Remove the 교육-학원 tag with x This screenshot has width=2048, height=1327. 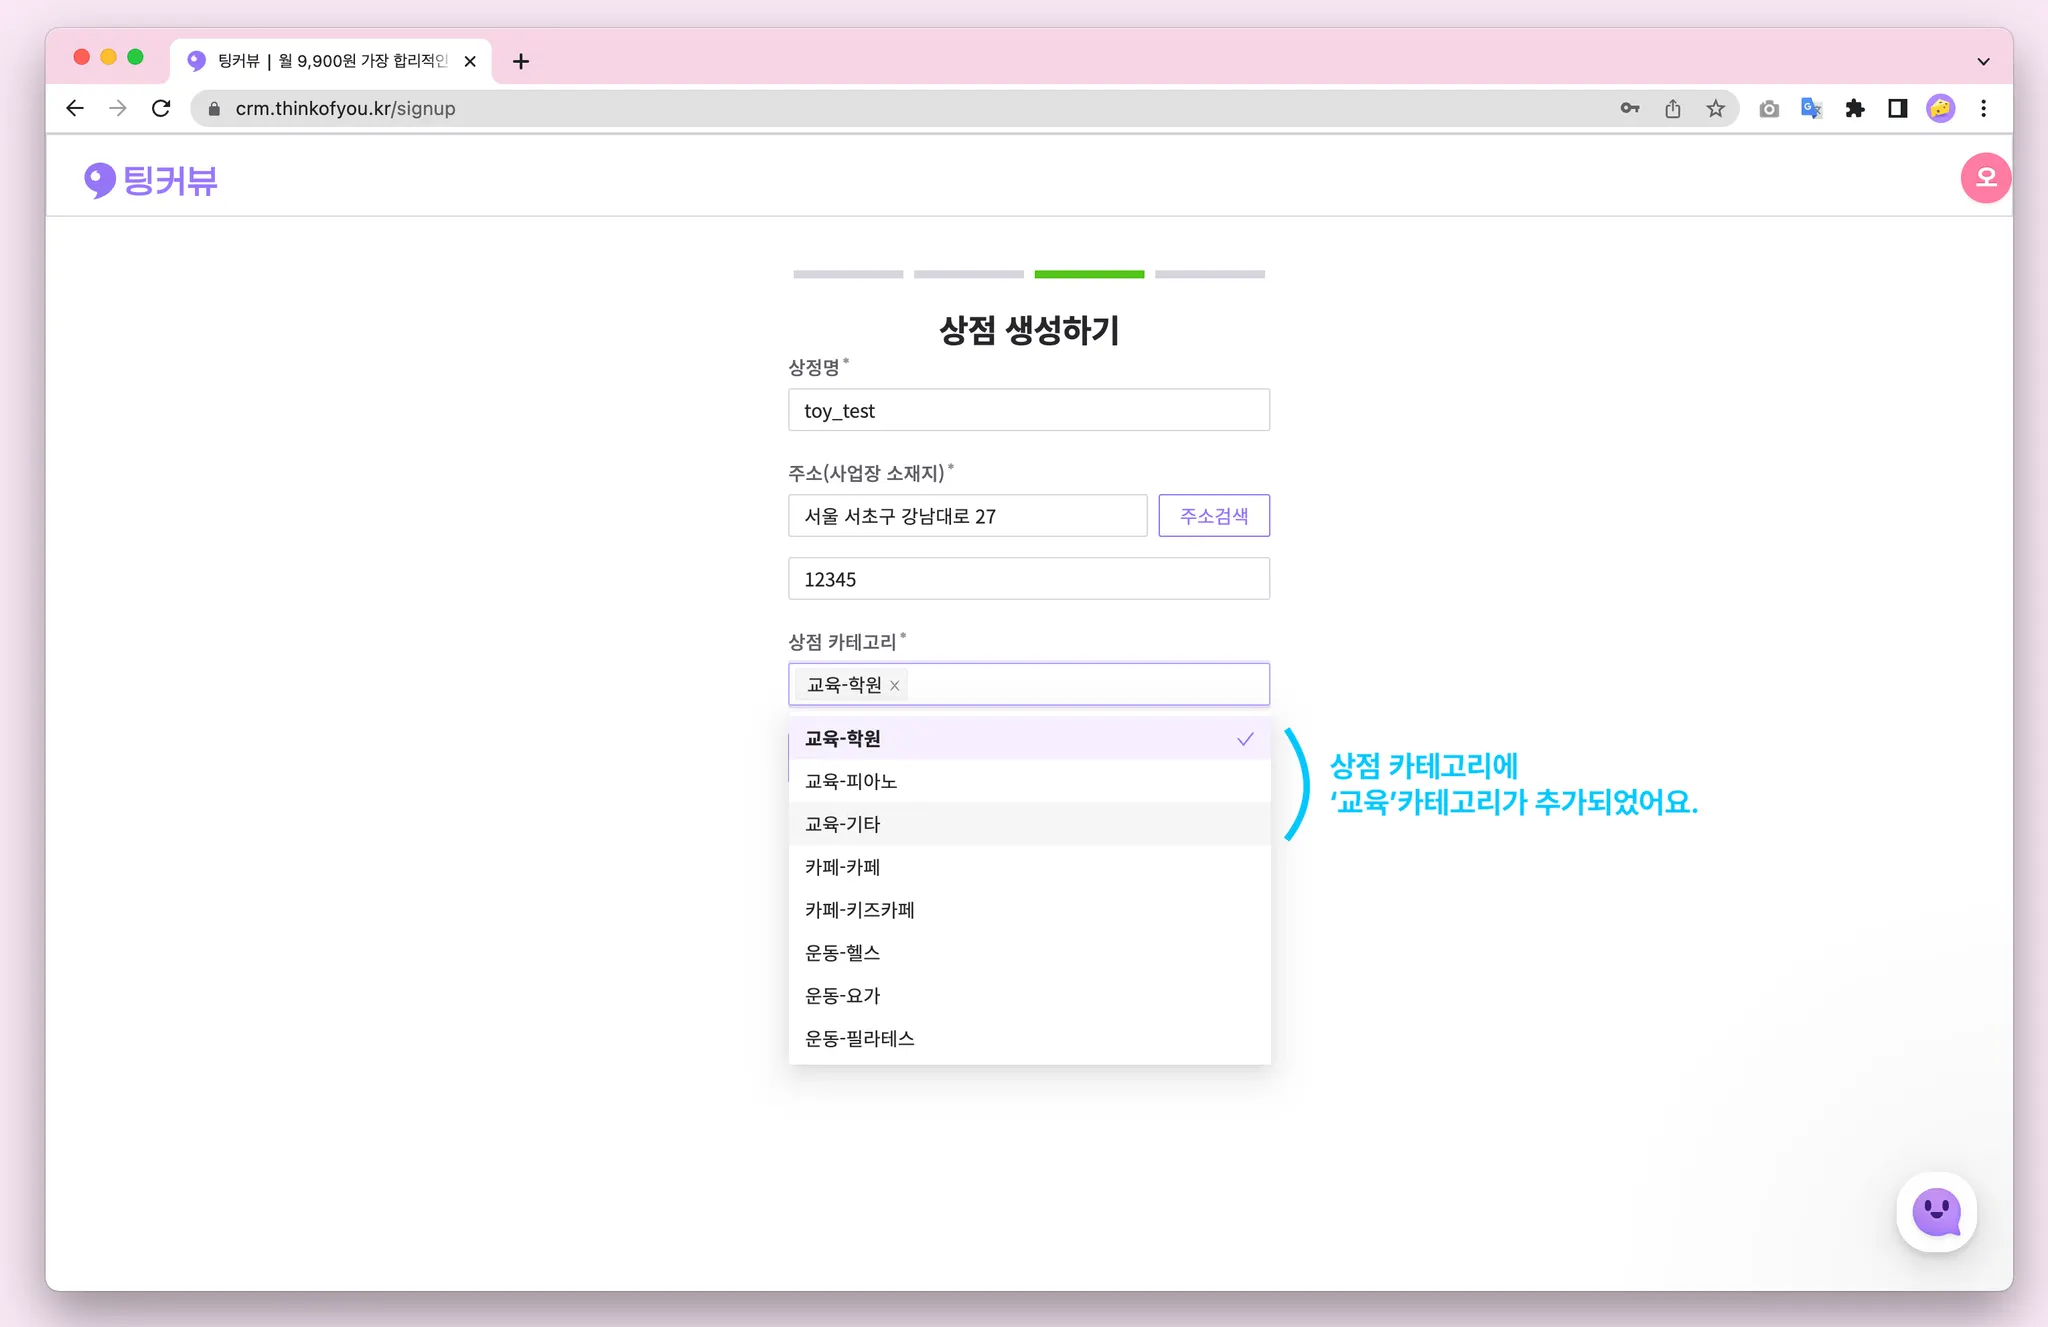895,686
